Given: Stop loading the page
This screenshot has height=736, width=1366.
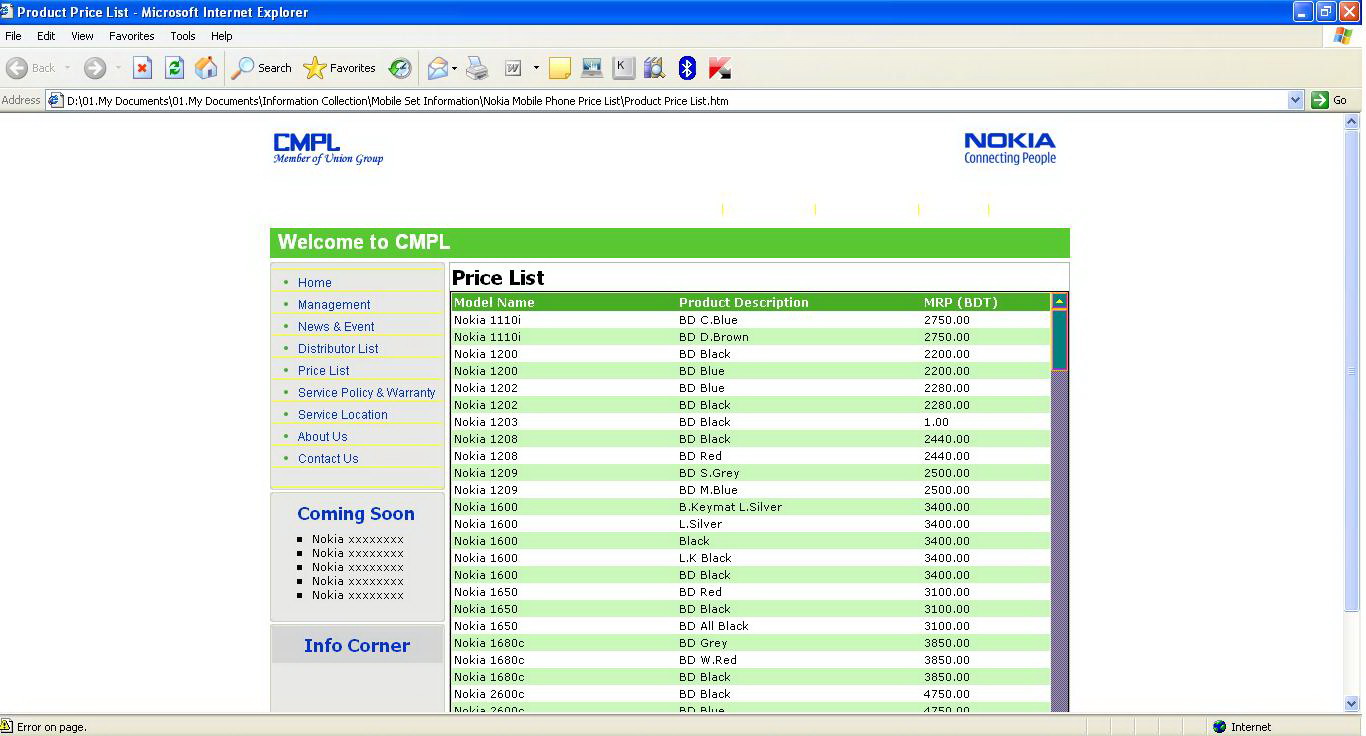Looking at the screenshot, I should click(142, 68).
